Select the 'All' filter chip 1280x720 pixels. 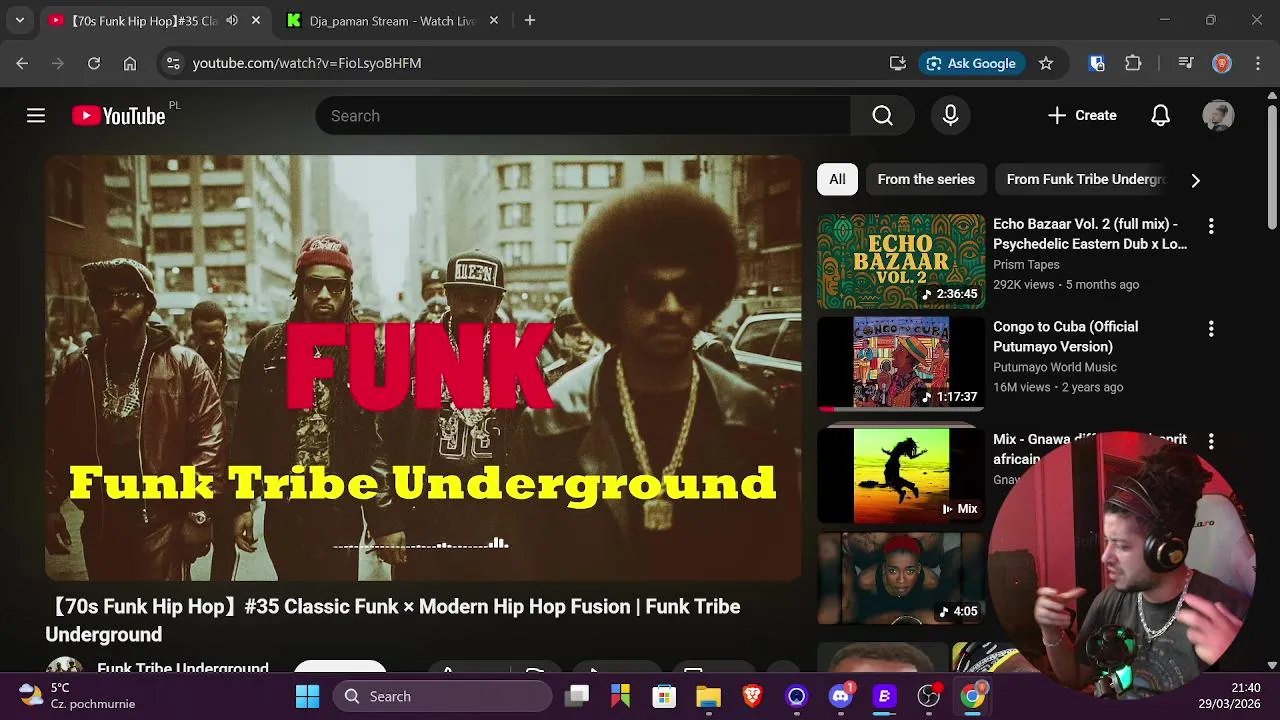(837, 180)
